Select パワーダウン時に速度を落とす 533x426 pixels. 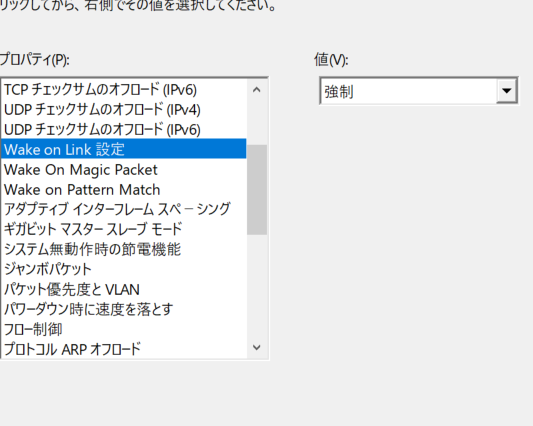(124, 309)
